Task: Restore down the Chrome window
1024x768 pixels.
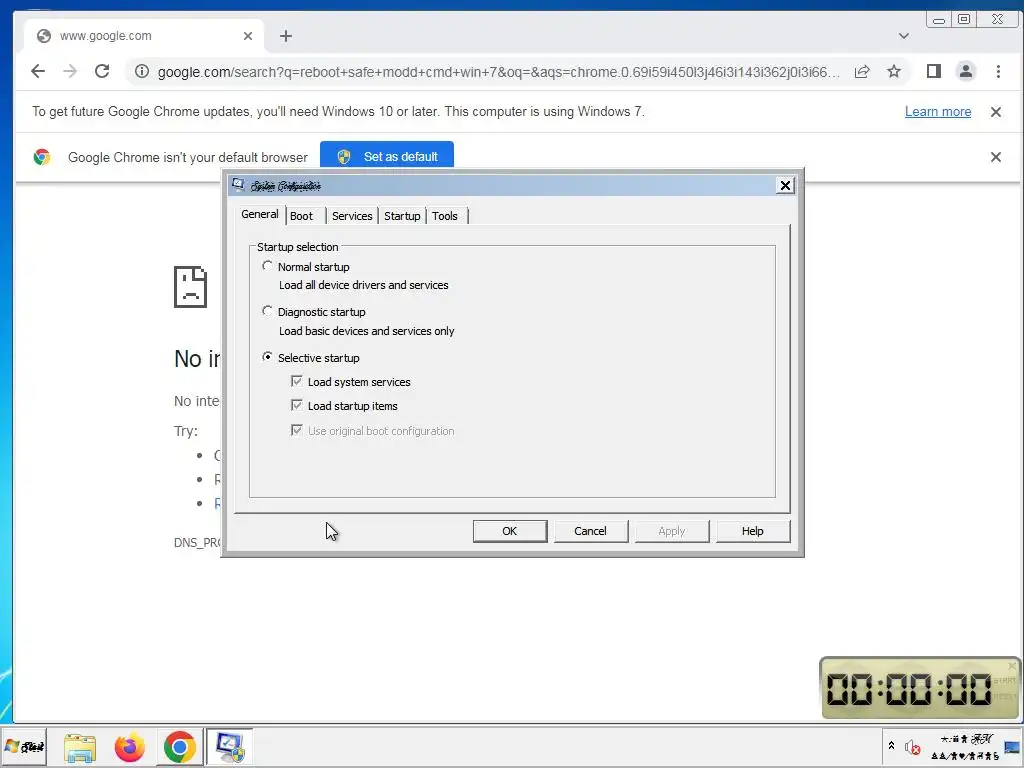Action: click(x=964, y=20)
